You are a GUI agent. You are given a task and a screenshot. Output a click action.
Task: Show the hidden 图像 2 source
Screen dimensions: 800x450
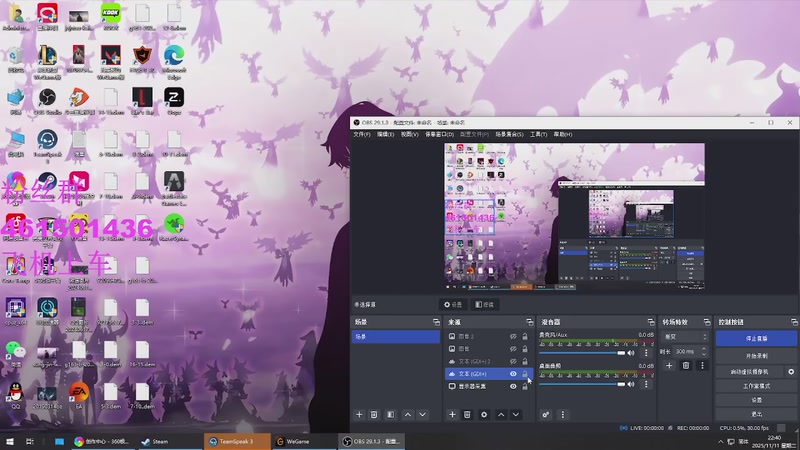click(513, 337)
